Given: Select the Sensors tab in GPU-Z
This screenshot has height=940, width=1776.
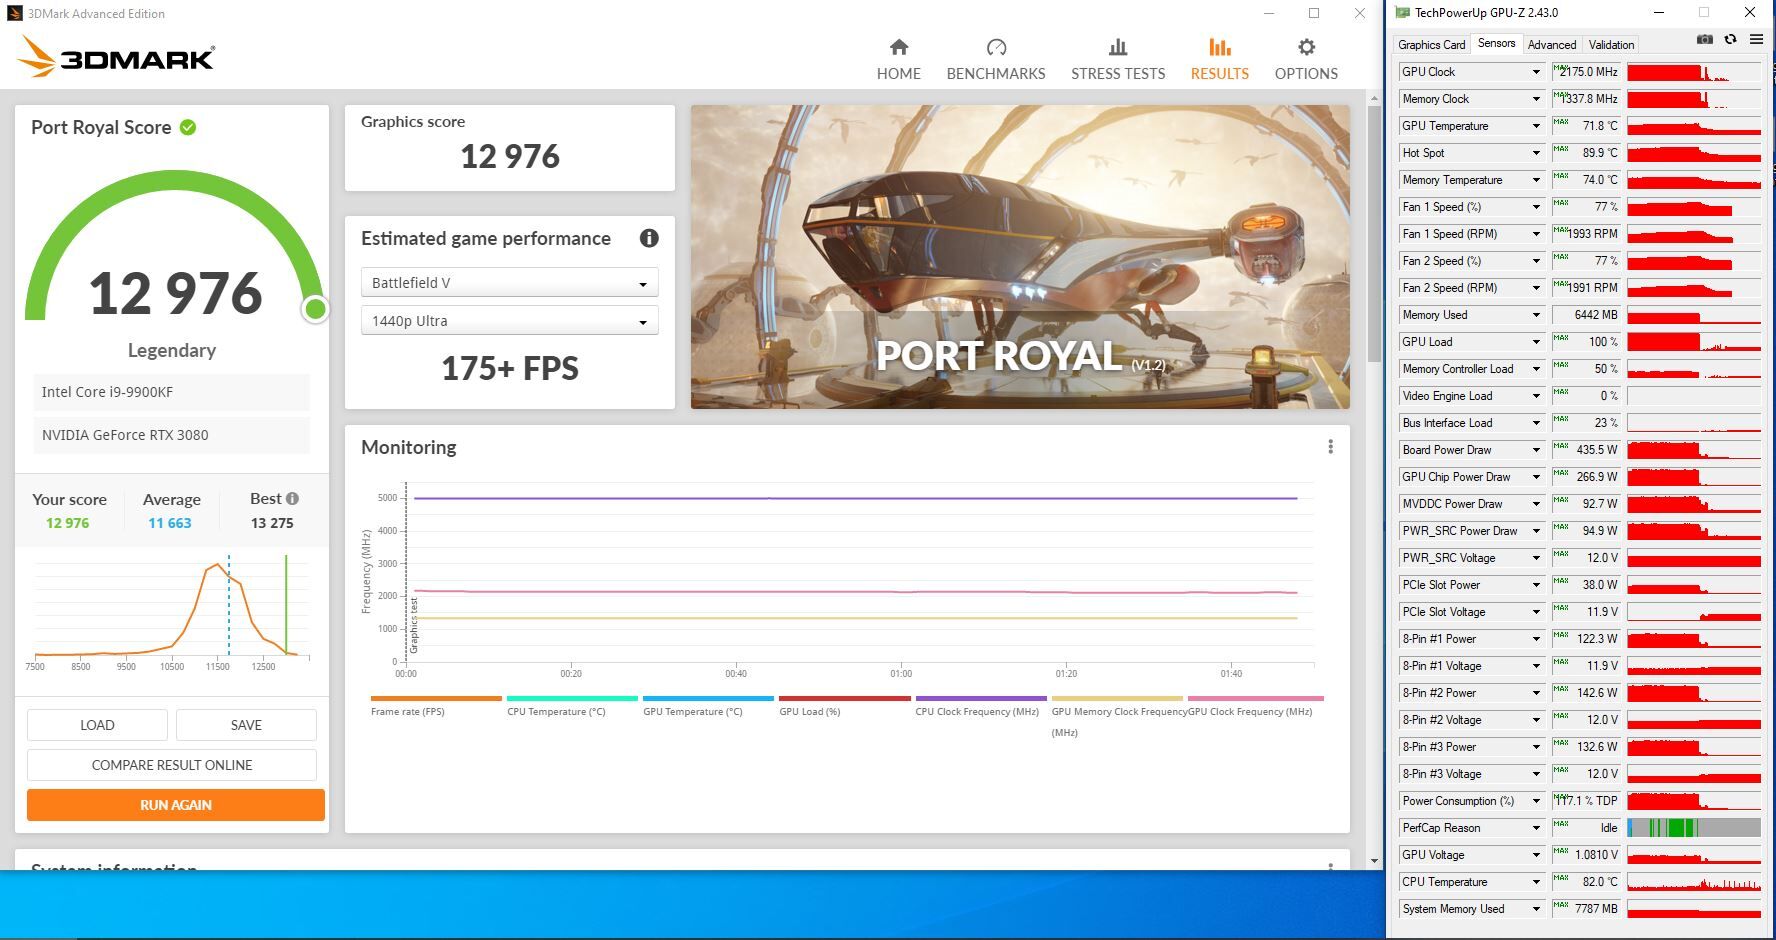Looking at the screenshot, I should click(1496, 43).
